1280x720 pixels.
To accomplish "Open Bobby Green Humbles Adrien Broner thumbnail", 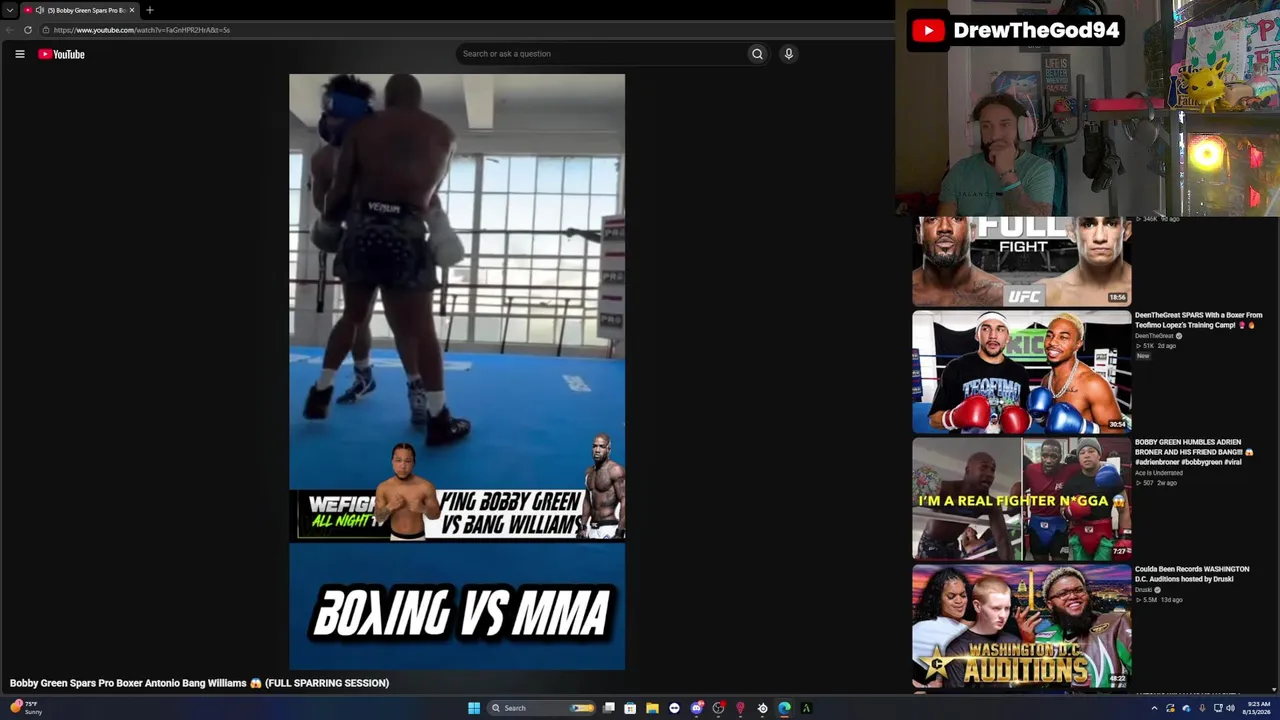I will click(x=1021, y=499).
